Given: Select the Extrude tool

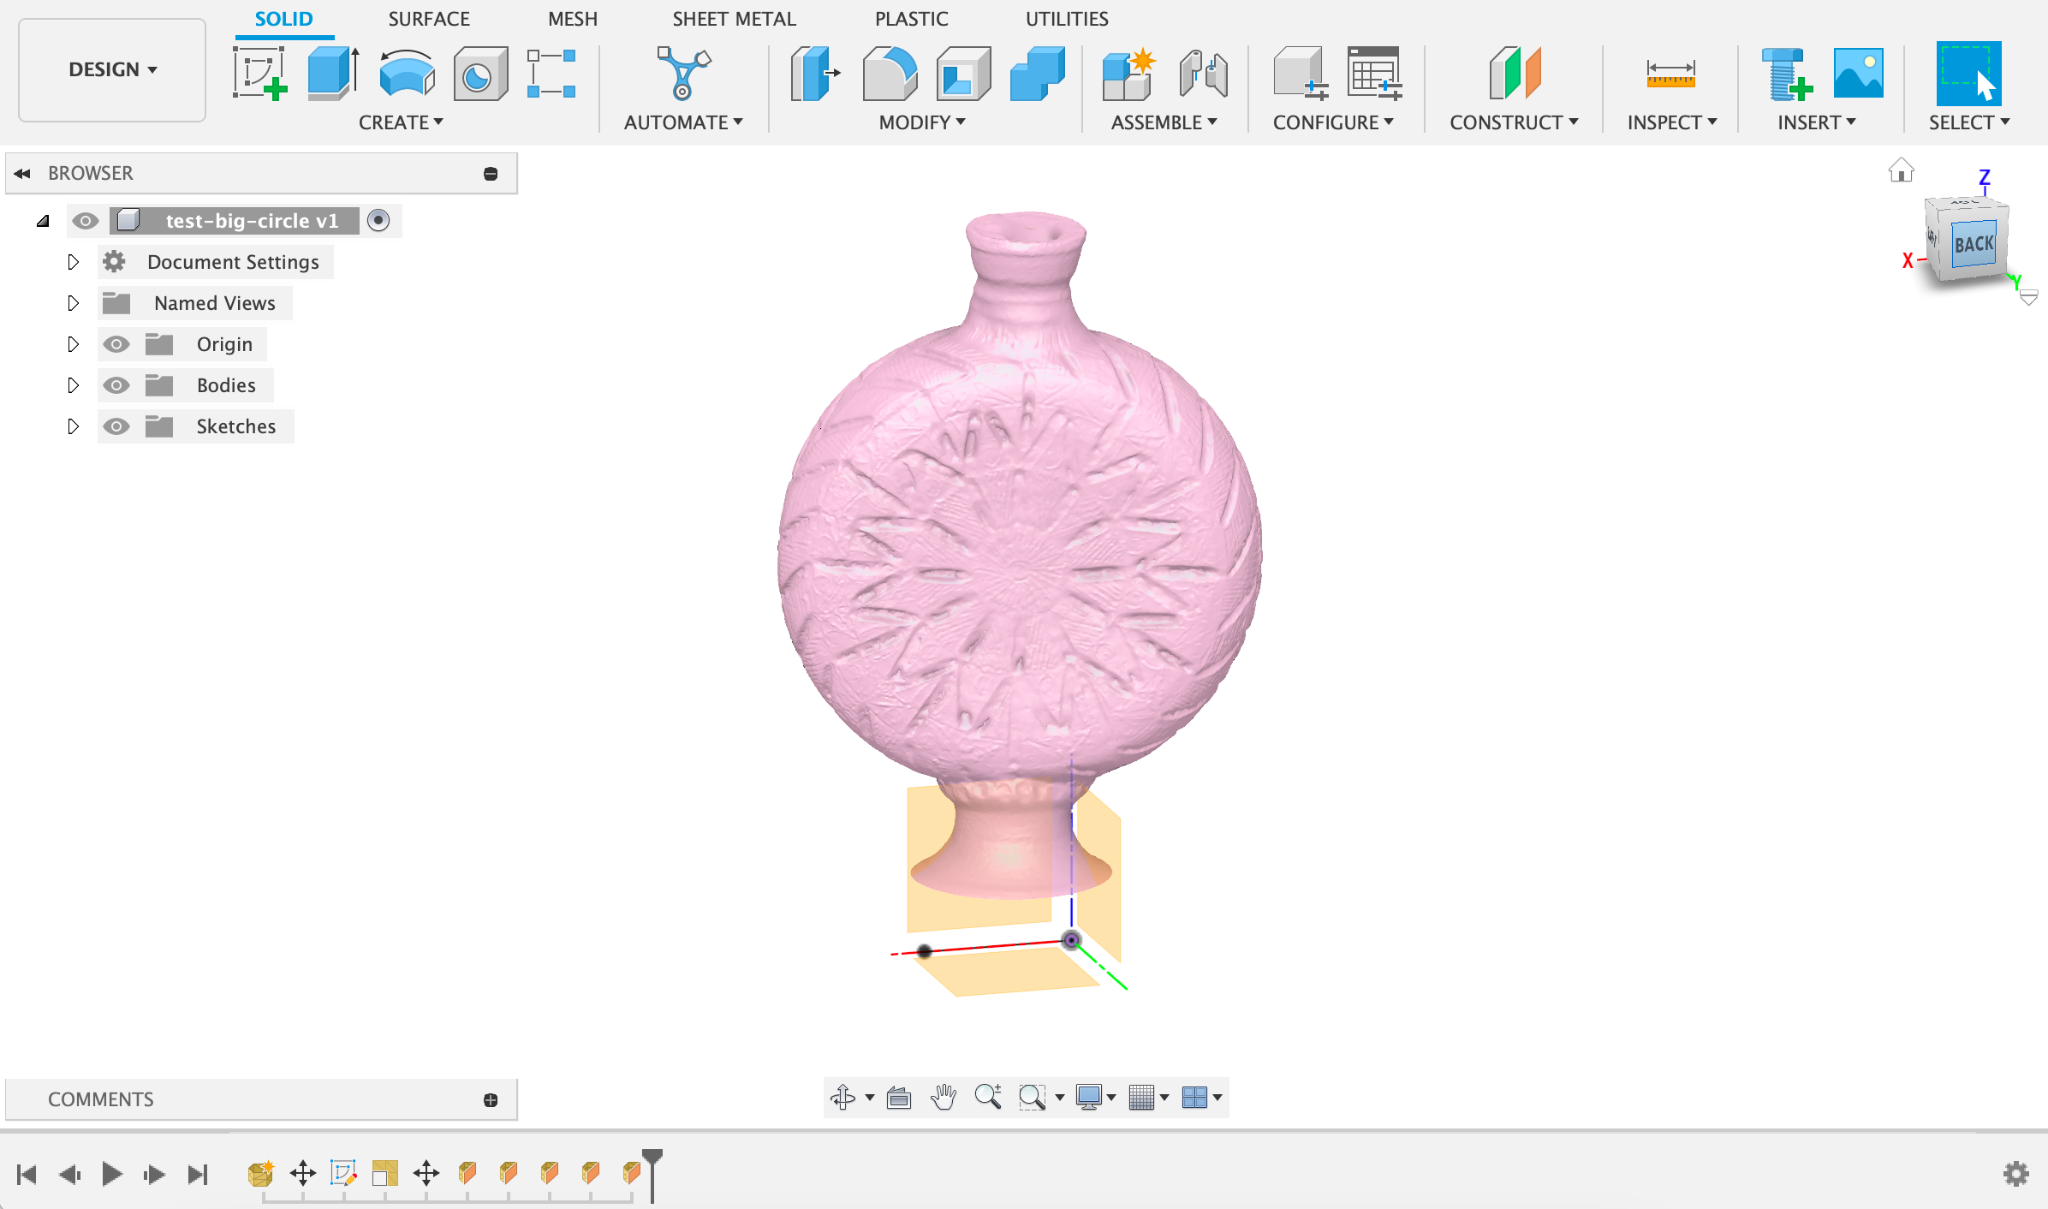Looking at the screenshot, I should [333, 74].
